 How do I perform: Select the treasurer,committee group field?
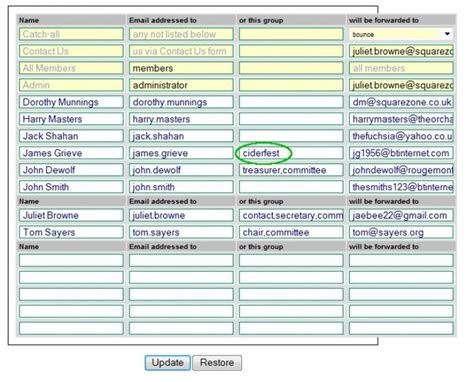tap(291, 170)
